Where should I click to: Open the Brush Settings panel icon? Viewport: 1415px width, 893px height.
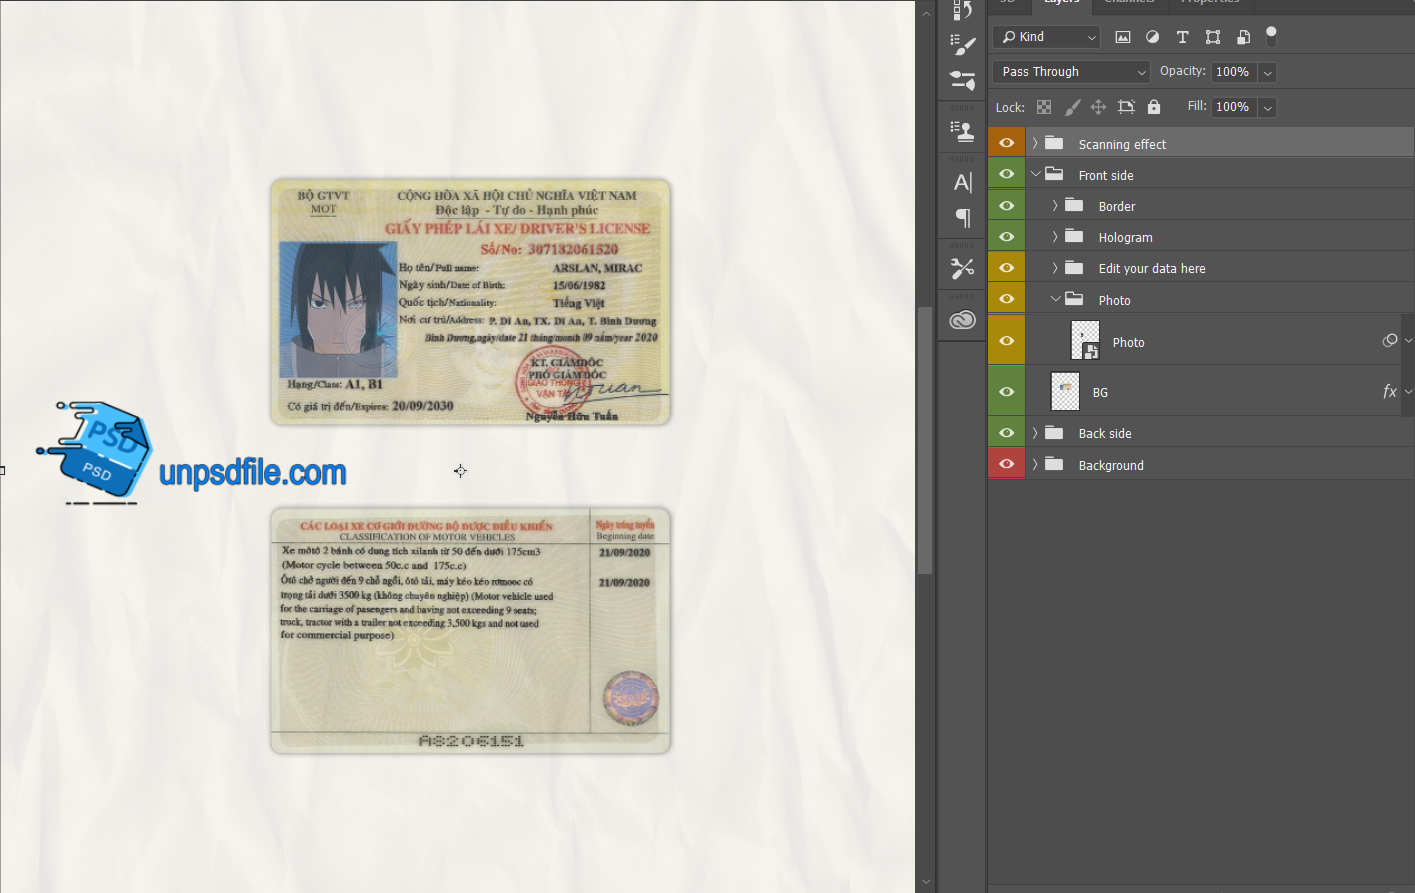click(x=962, y=80)
